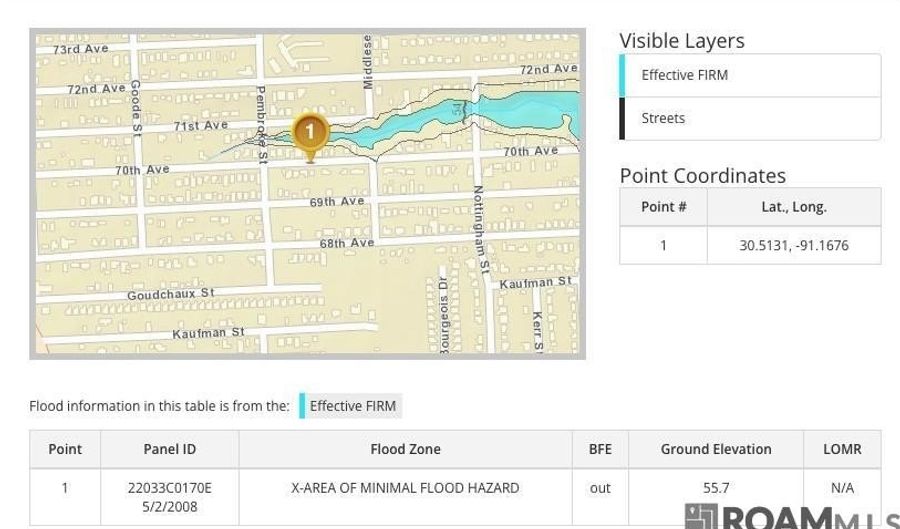
Task: Click the ROAM MLS logo icon
Action: point(701,517)
